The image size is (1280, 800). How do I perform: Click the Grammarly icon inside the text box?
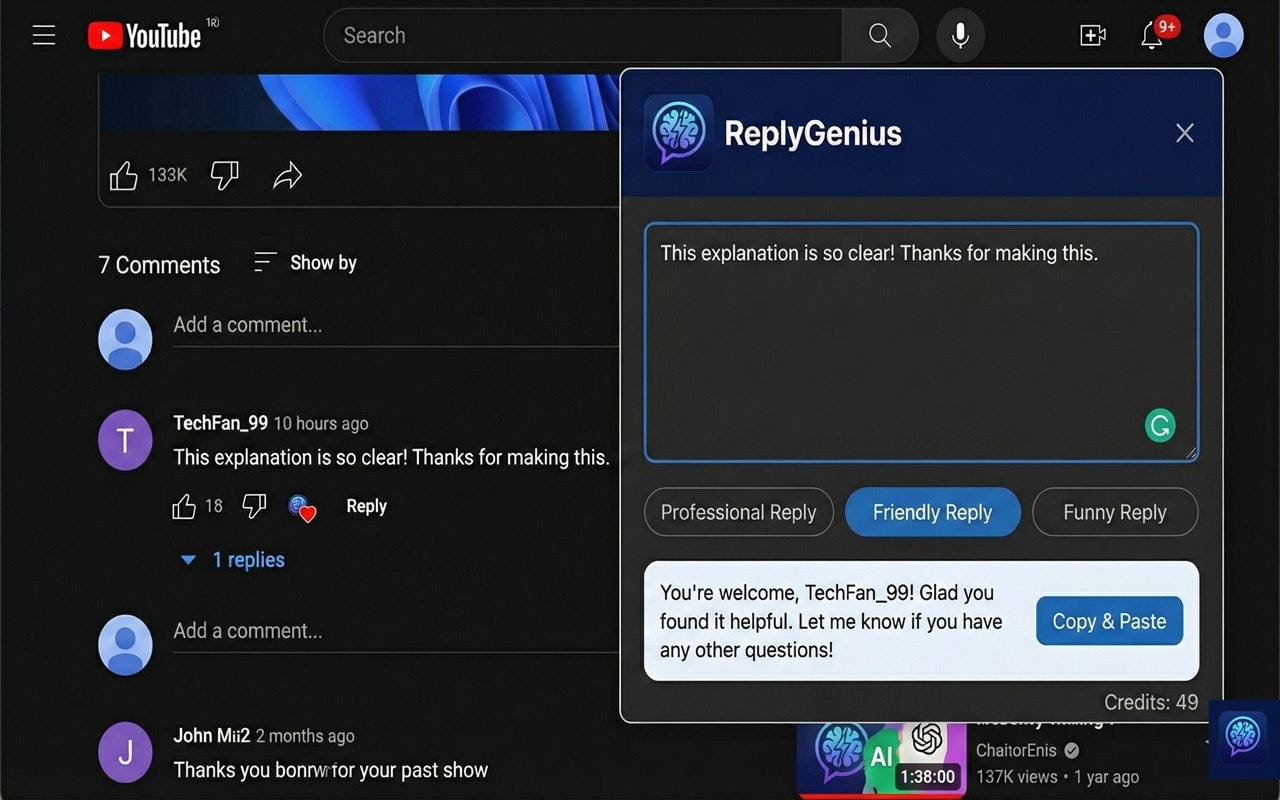1160,425
